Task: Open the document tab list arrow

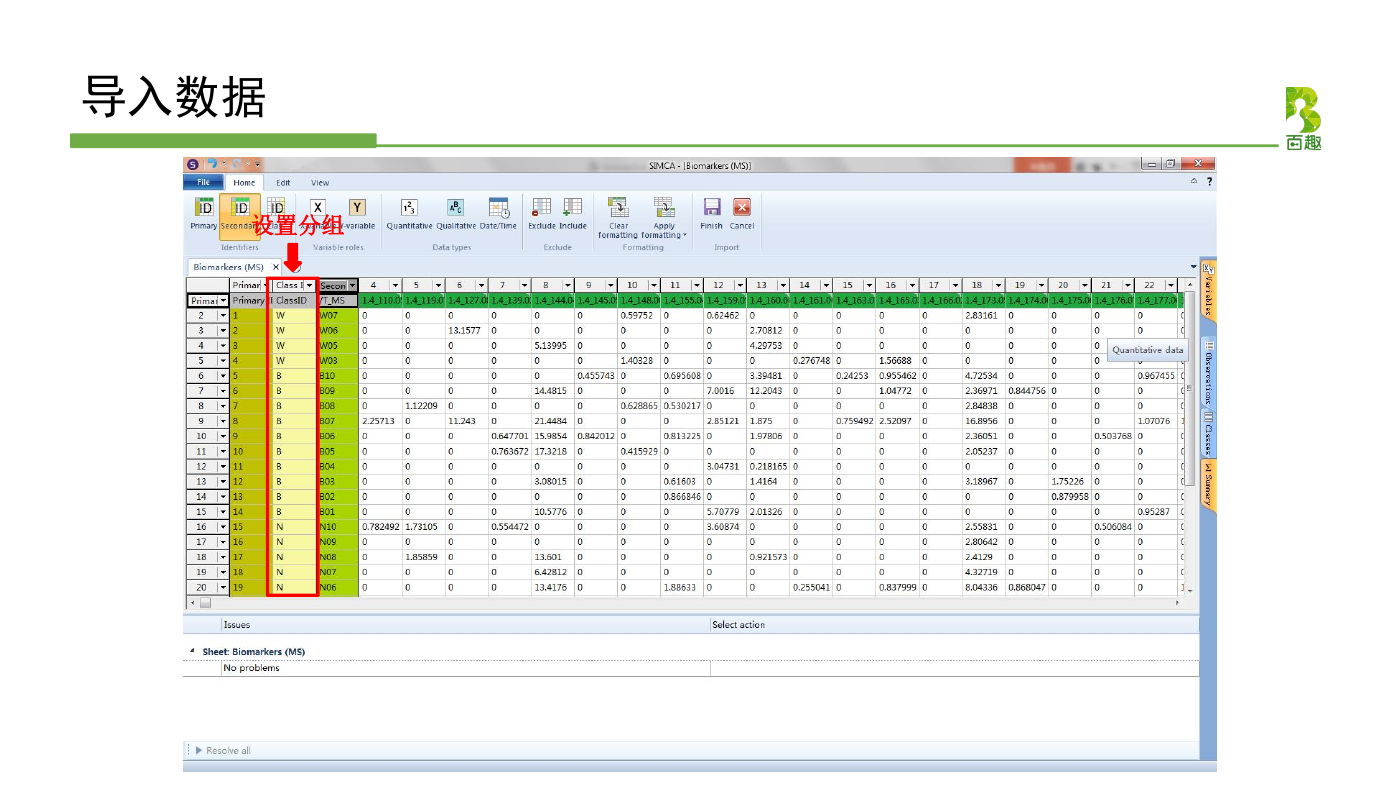Action: (x=1193, y=266)
